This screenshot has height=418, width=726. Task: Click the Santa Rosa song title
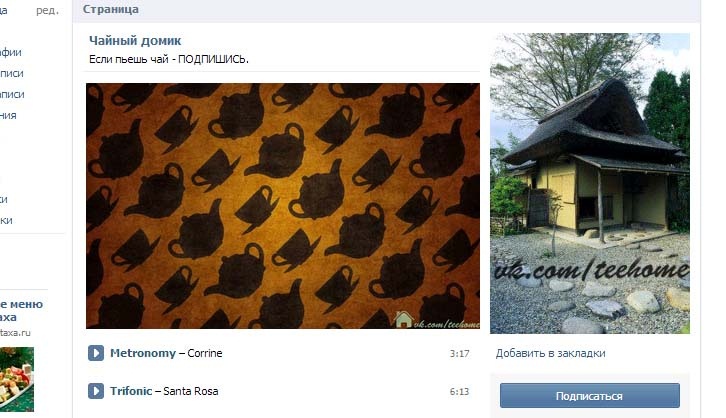click(190, 391)
